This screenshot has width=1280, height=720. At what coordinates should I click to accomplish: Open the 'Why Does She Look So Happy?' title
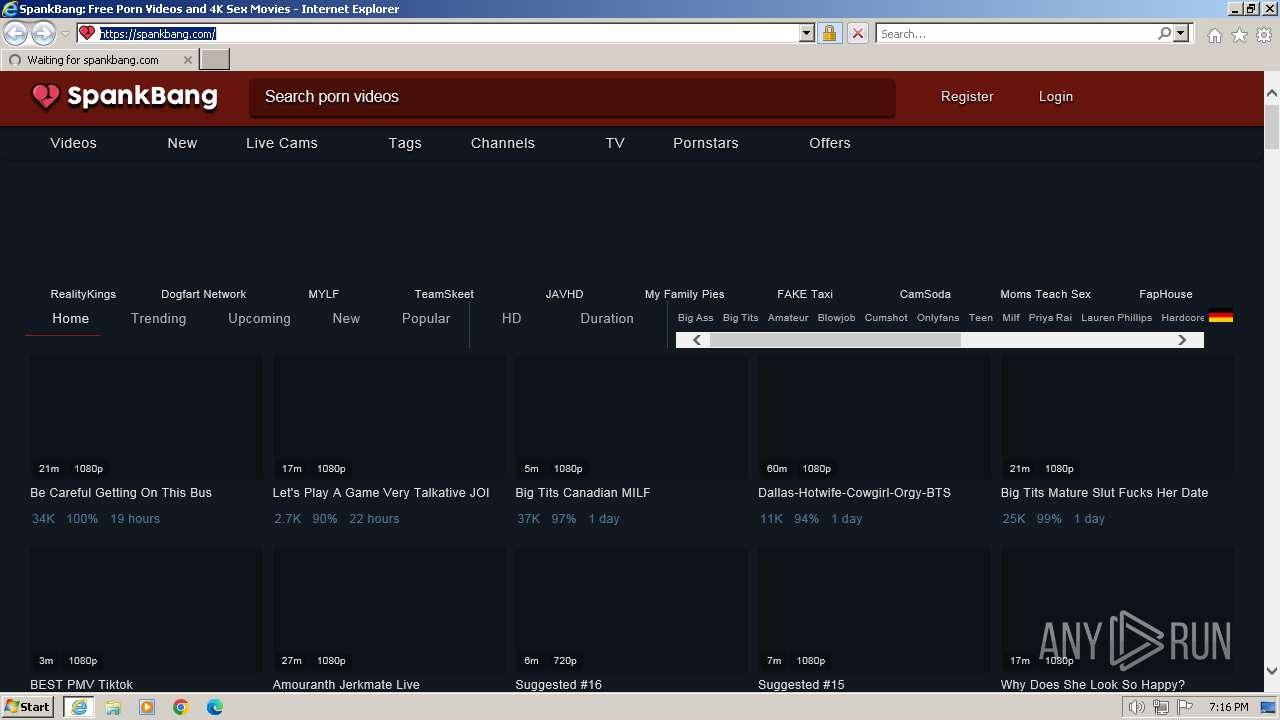pyautogui.click(x=1093, y=685)
